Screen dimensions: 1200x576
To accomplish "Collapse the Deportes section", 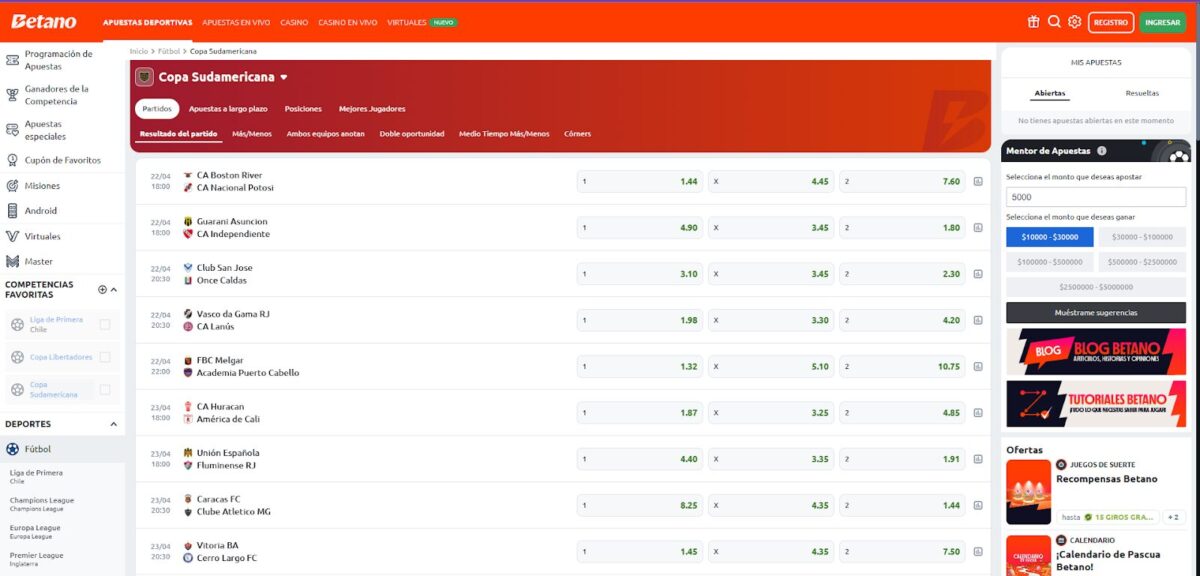I will 114,424.
